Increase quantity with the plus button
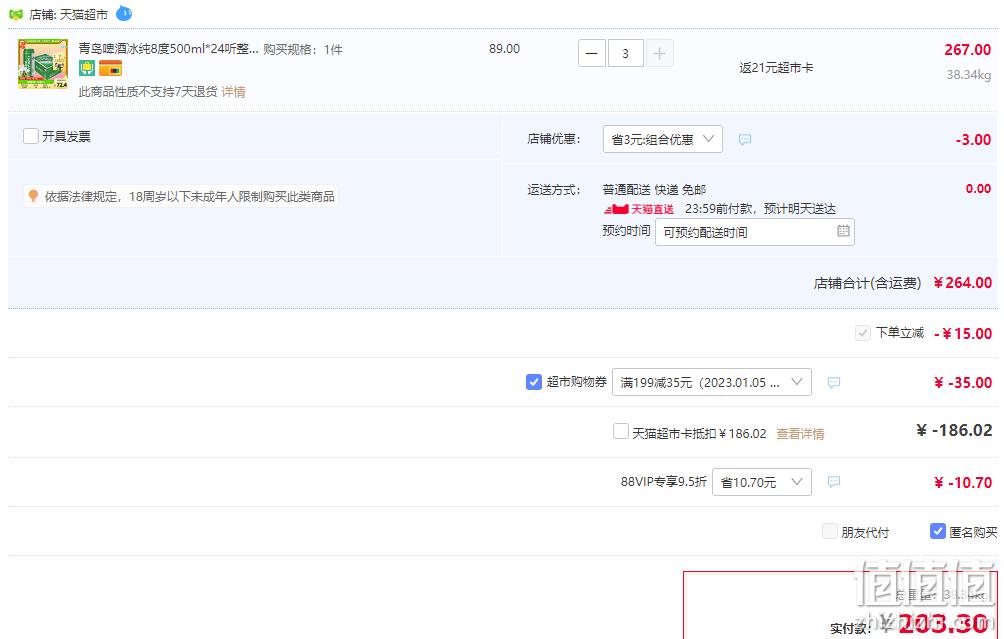Viewport: 1004px width, 639px height. pos(660,53)
